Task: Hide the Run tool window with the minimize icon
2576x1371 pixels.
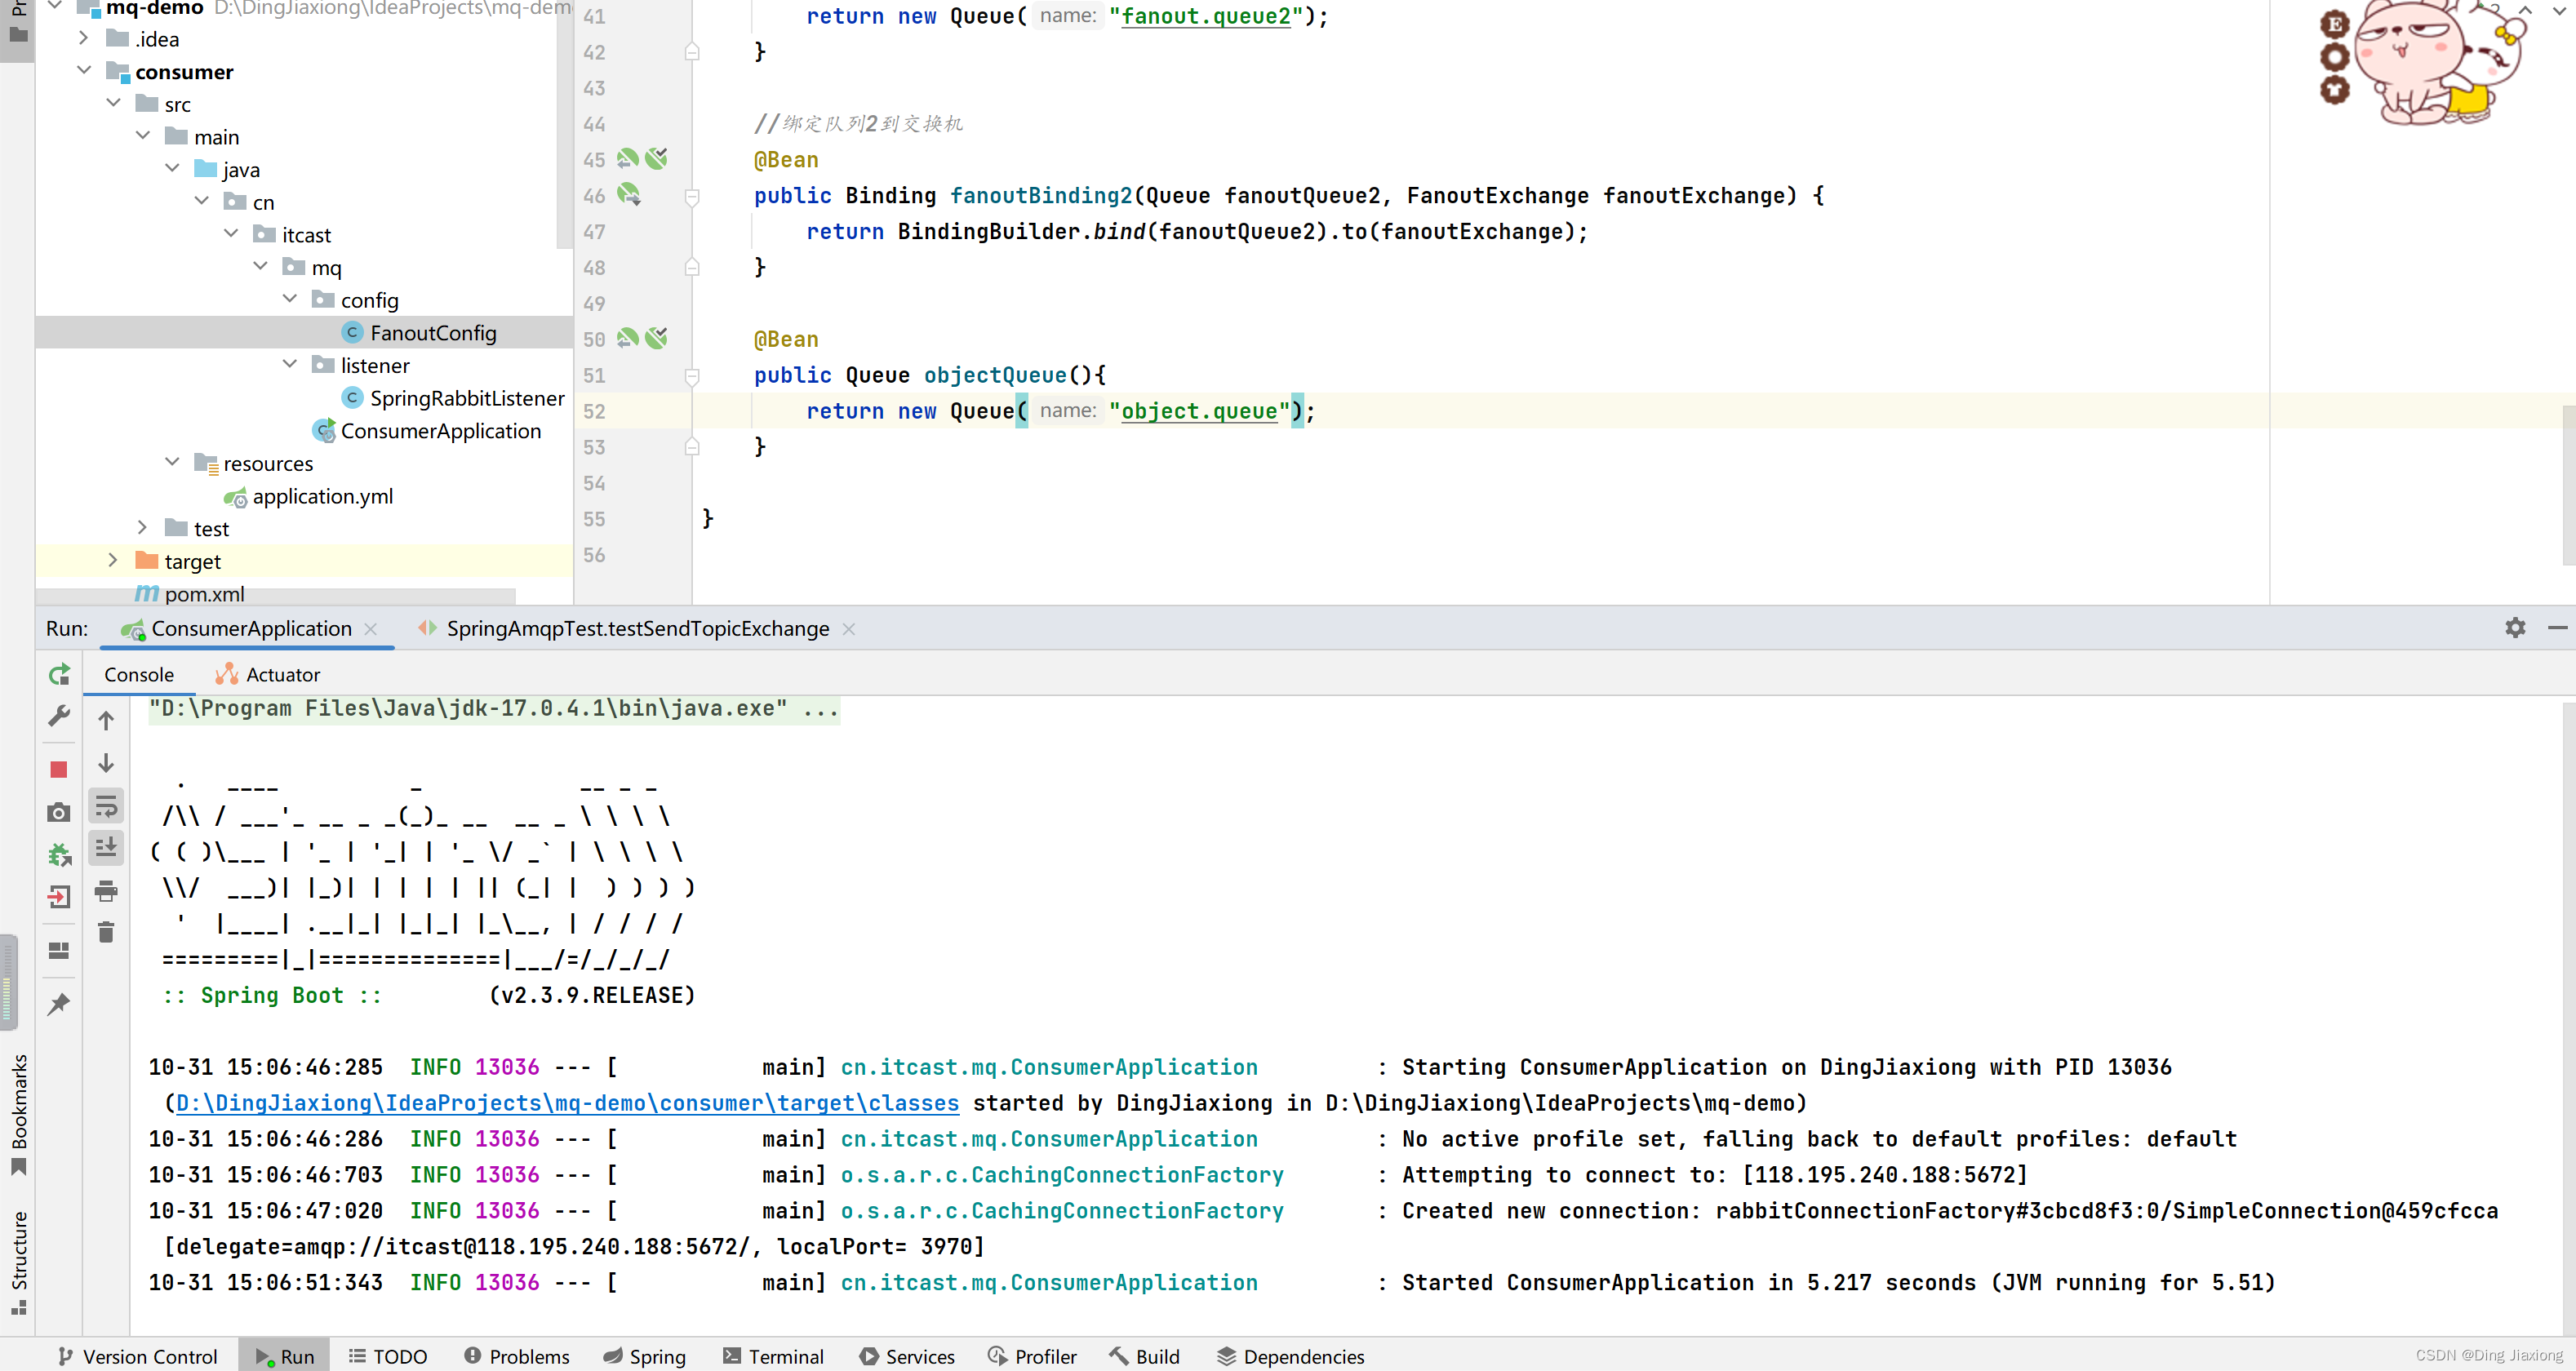Action: [x=2557, y=627]
